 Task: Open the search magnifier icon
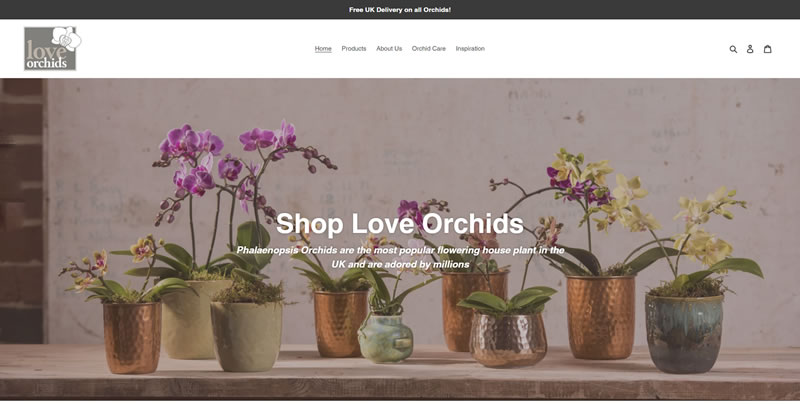click(733, 49)
